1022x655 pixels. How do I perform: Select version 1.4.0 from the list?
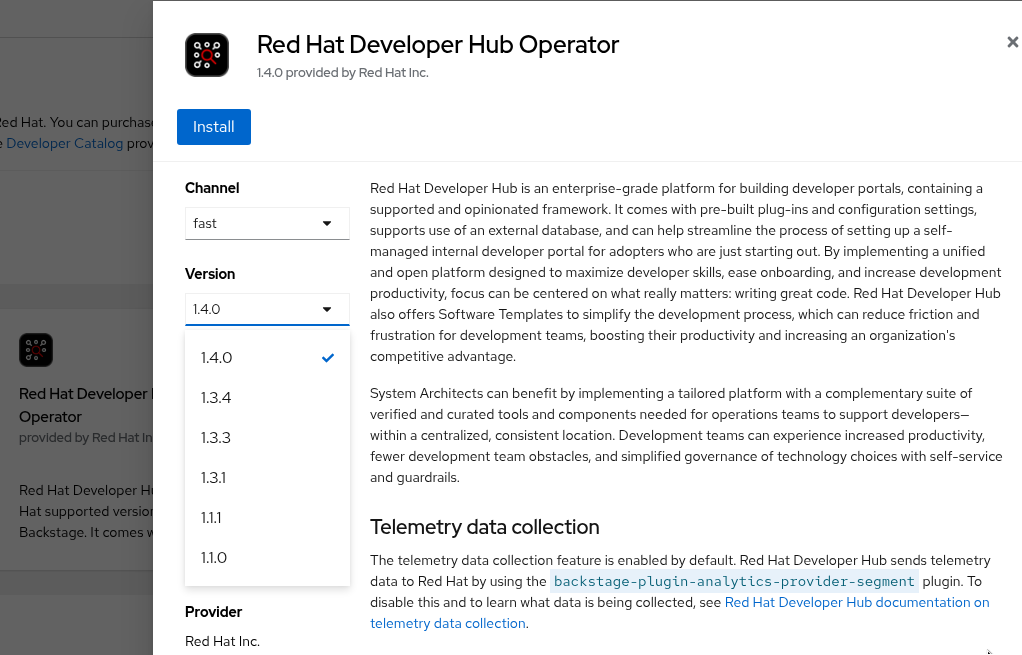click(x=217, y=358)
